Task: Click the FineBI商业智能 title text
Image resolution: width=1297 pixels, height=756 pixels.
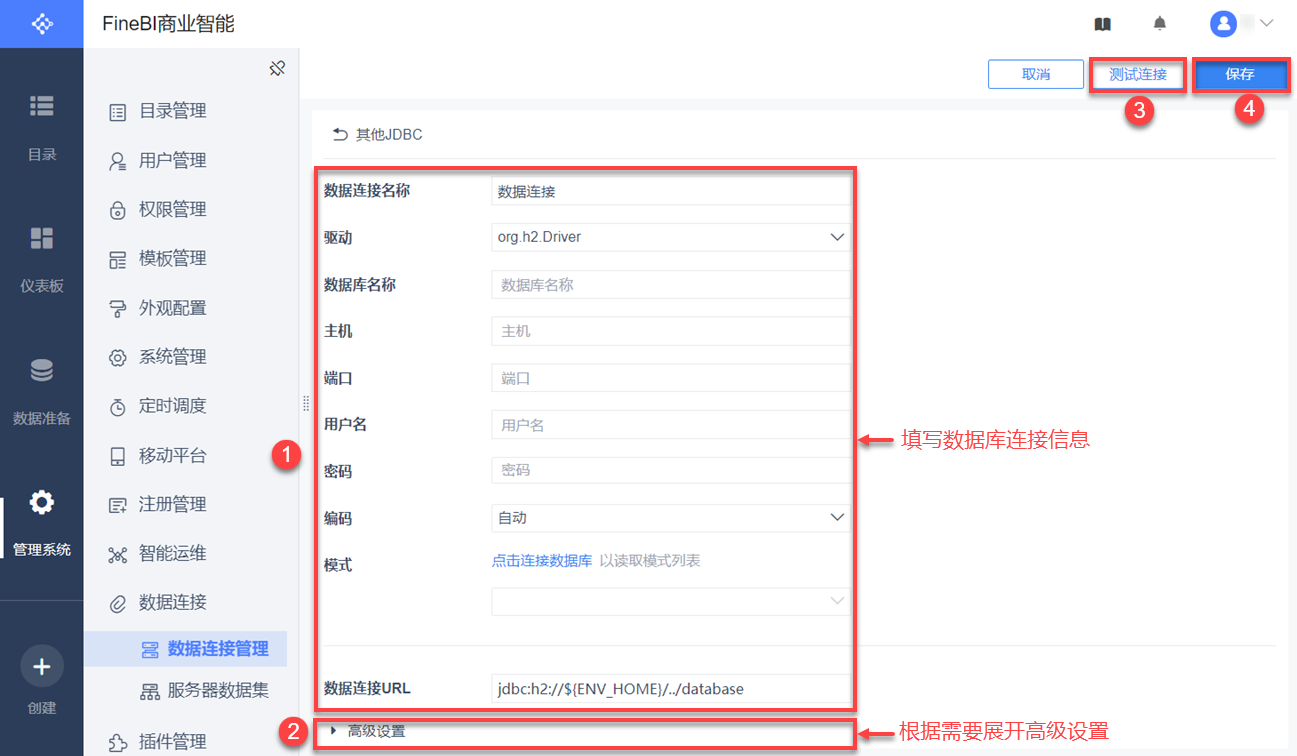Action: pyautogui.click(x=169, y=24)
